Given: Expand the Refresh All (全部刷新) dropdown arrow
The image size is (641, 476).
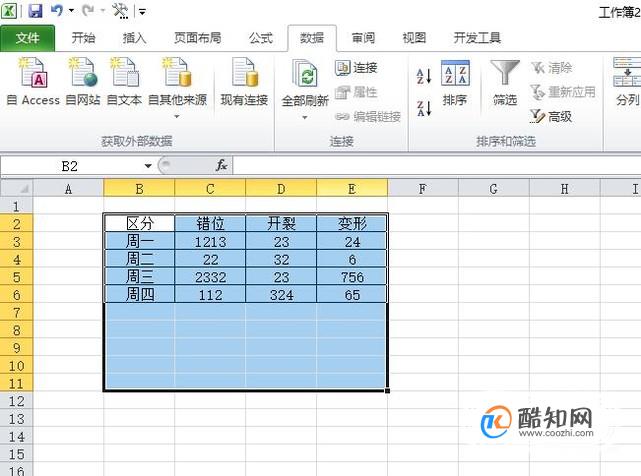Looking at the screenshot, I should pos(305,118).
